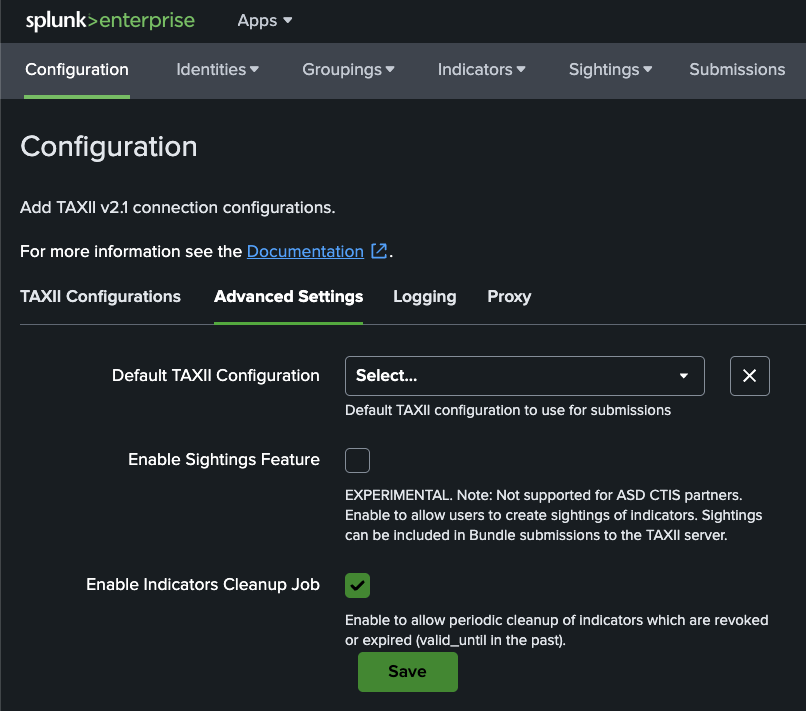The image size is (806, 711).
Task: Click the 'Enable Indicators Cleanup Job' label
Action: pos(203,585)
